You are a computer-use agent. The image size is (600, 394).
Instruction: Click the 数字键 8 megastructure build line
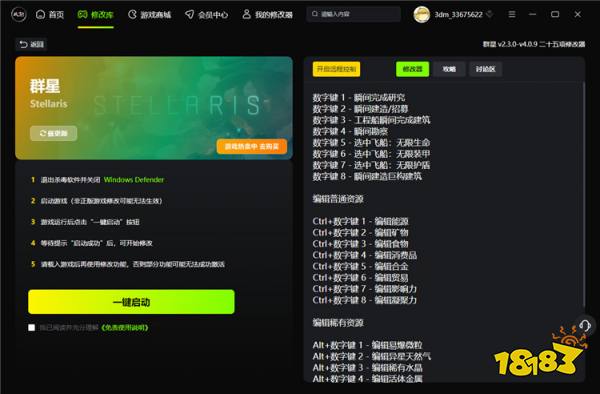coord(367,176)
